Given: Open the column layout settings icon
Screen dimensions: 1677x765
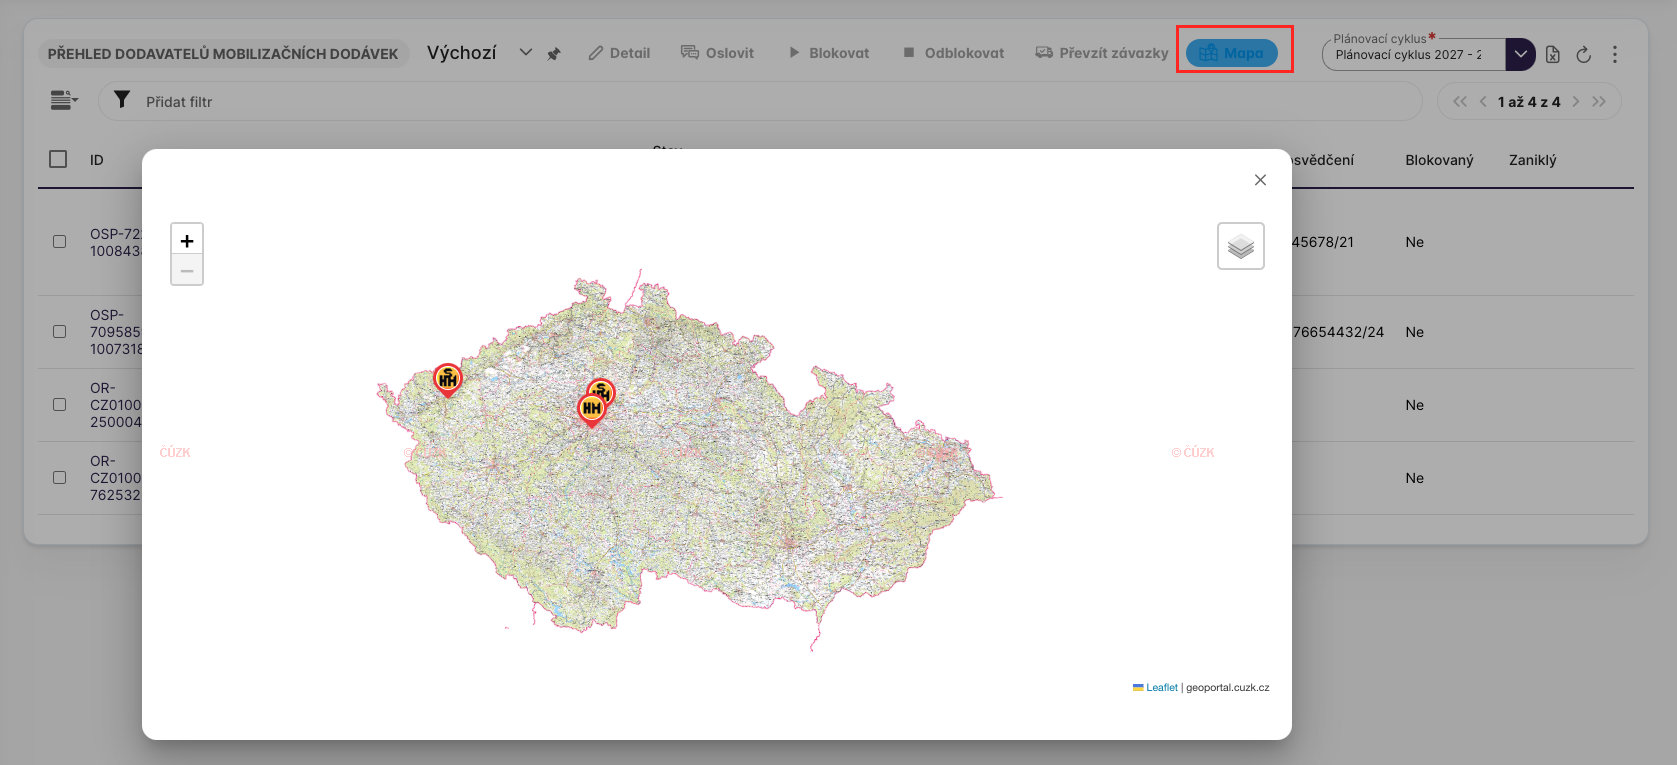Looking at the screenshot, I should tap(64, 100).
